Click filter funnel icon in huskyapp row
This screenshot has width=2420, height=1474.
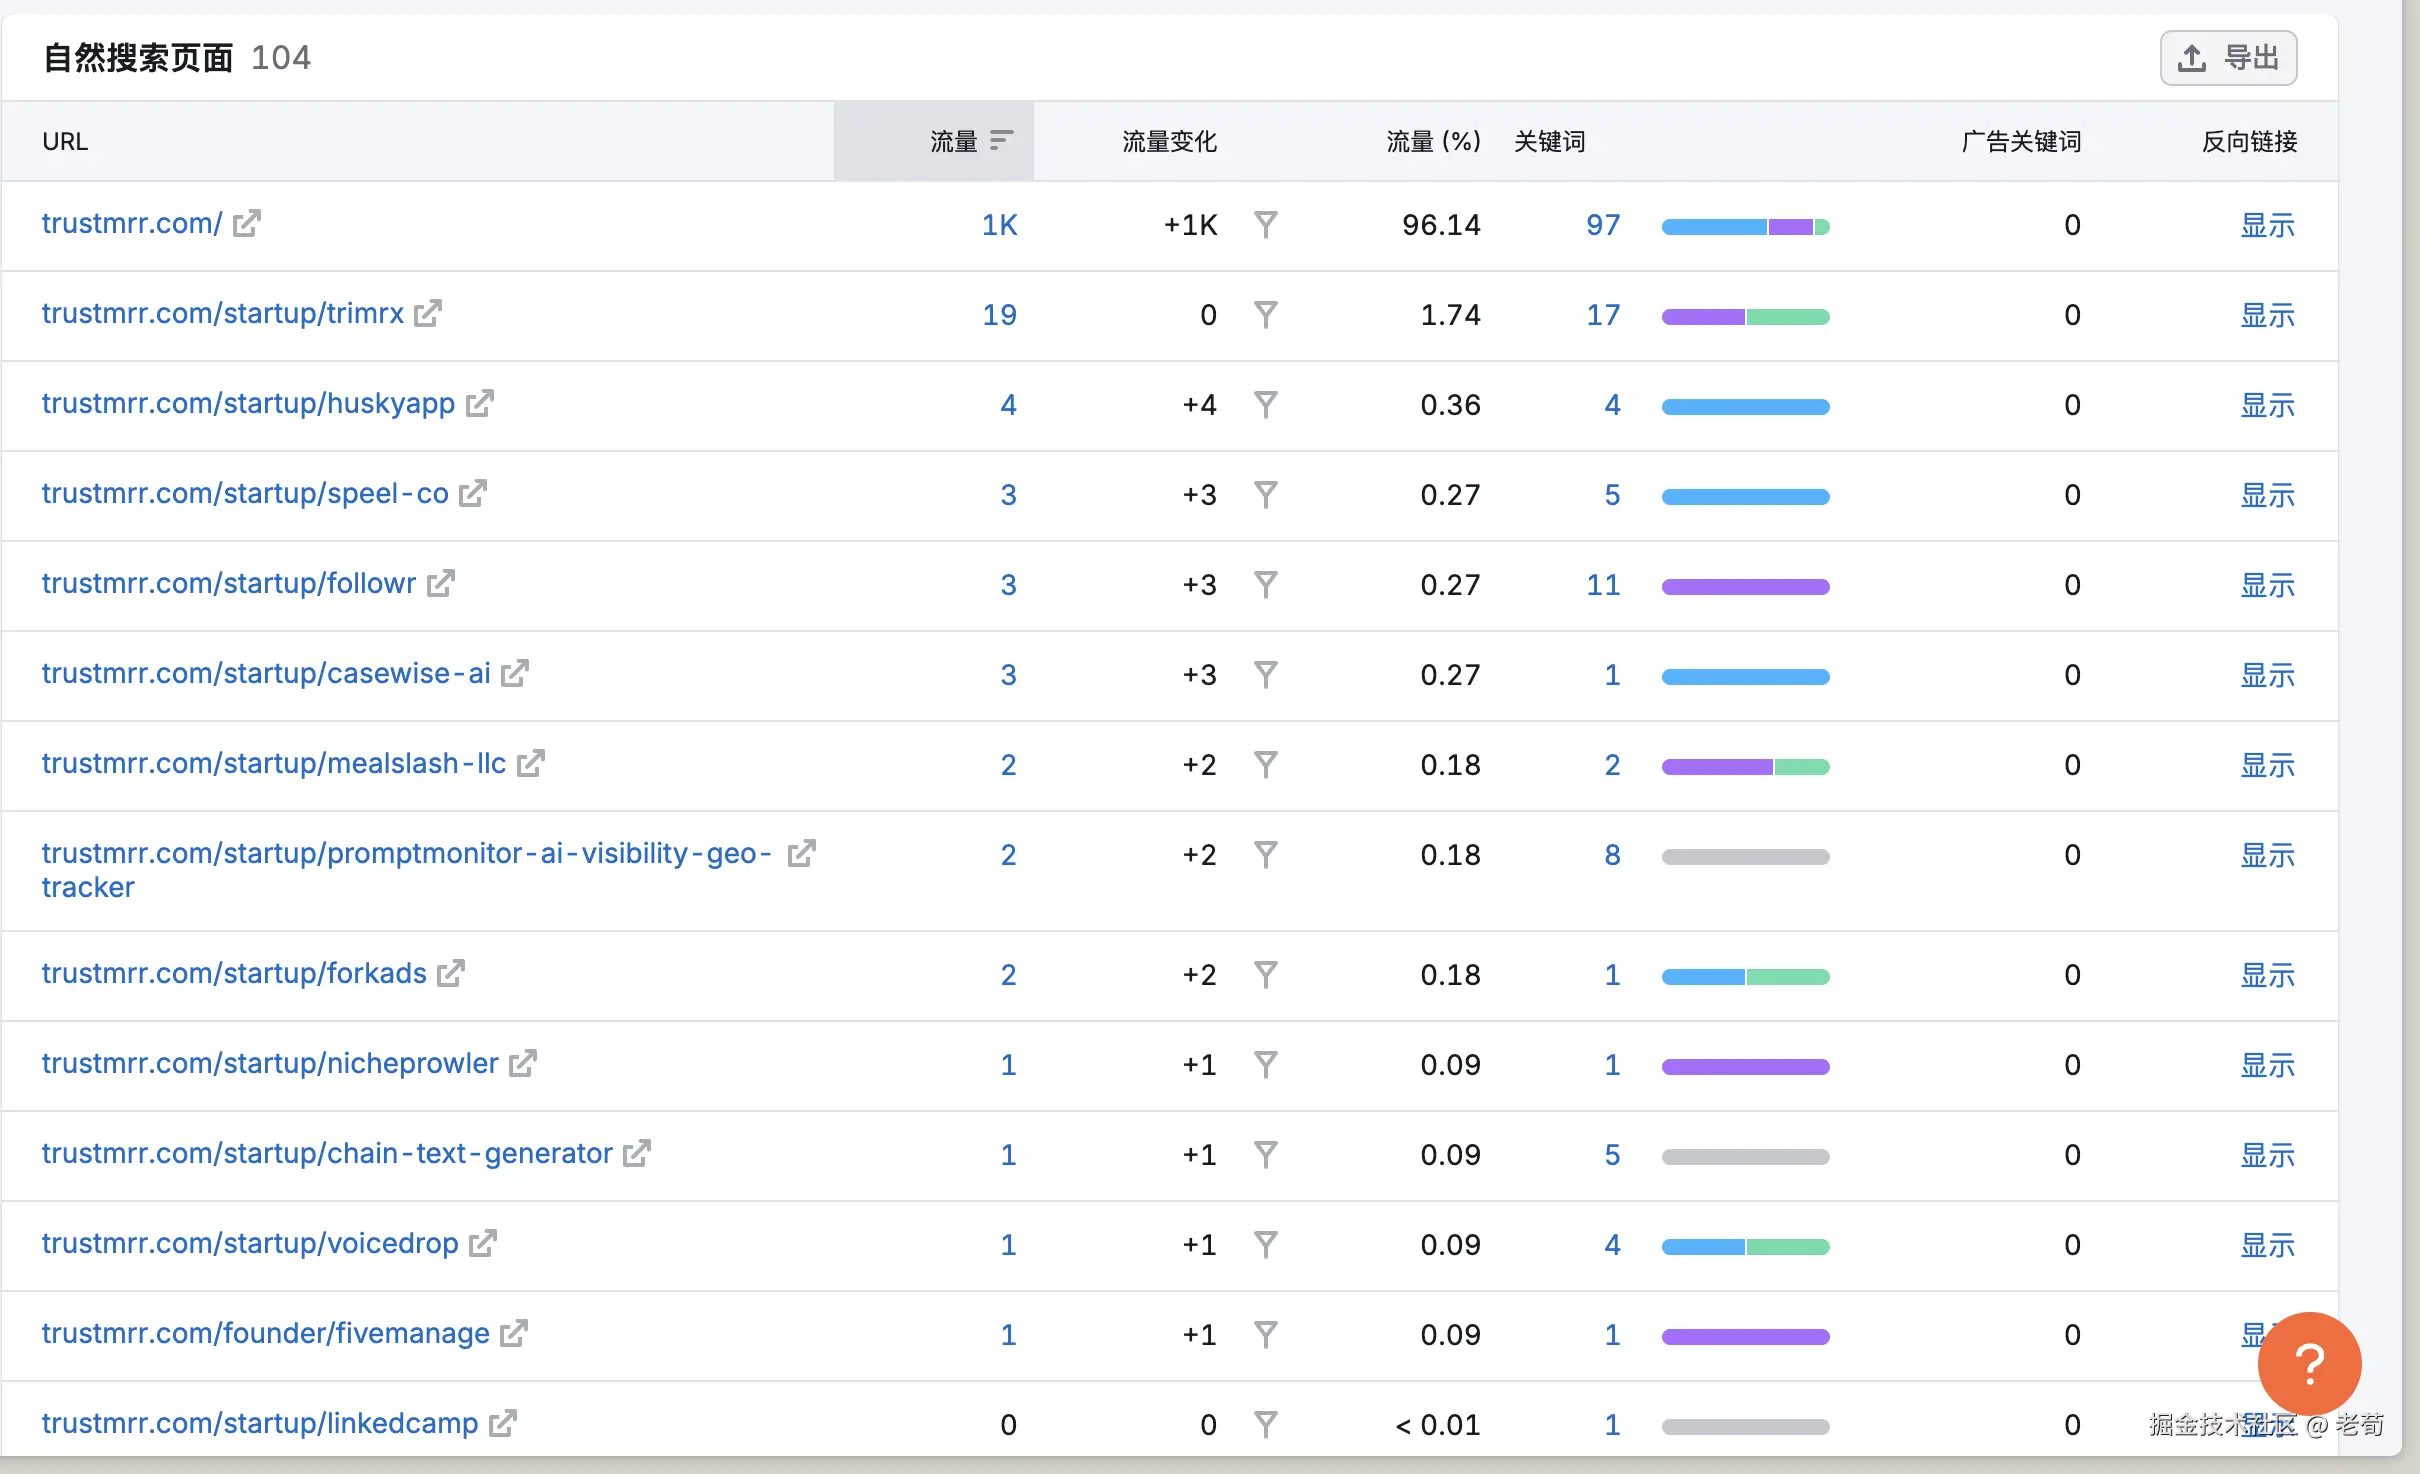(x=1265, y=404)
